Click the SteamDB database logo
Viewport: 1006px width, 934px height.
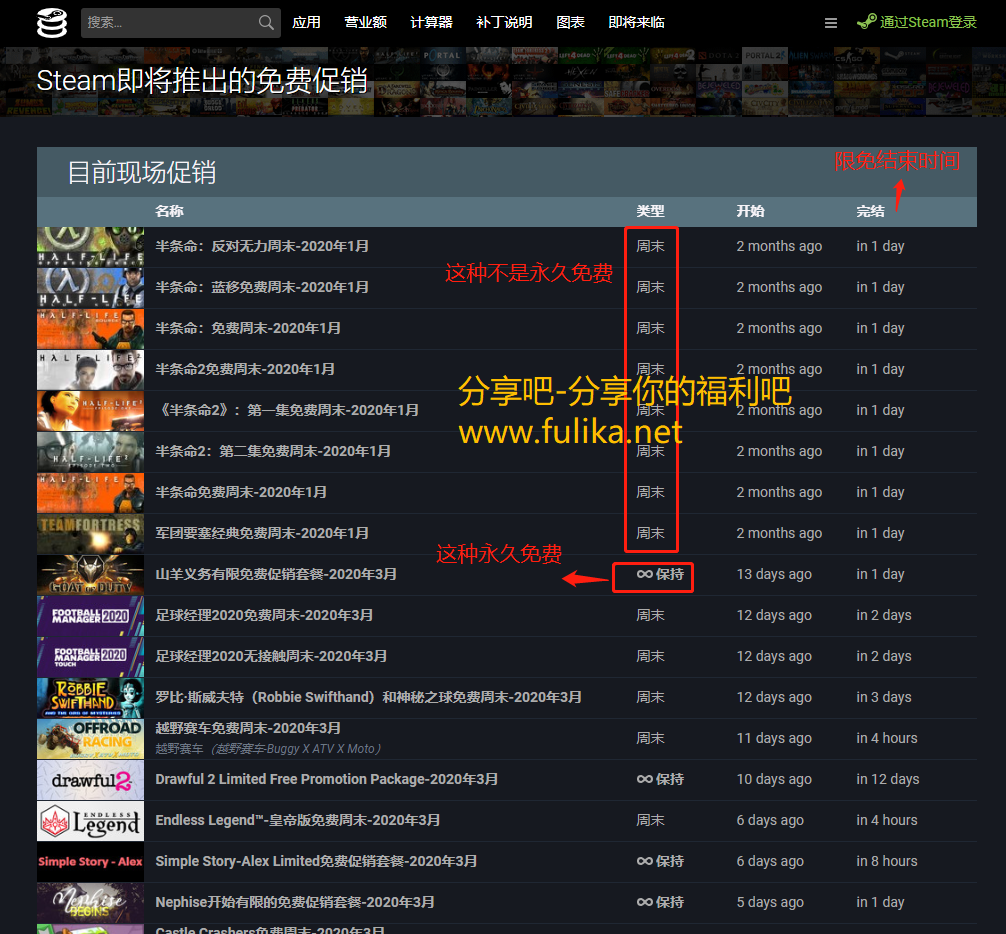[51, 23]
